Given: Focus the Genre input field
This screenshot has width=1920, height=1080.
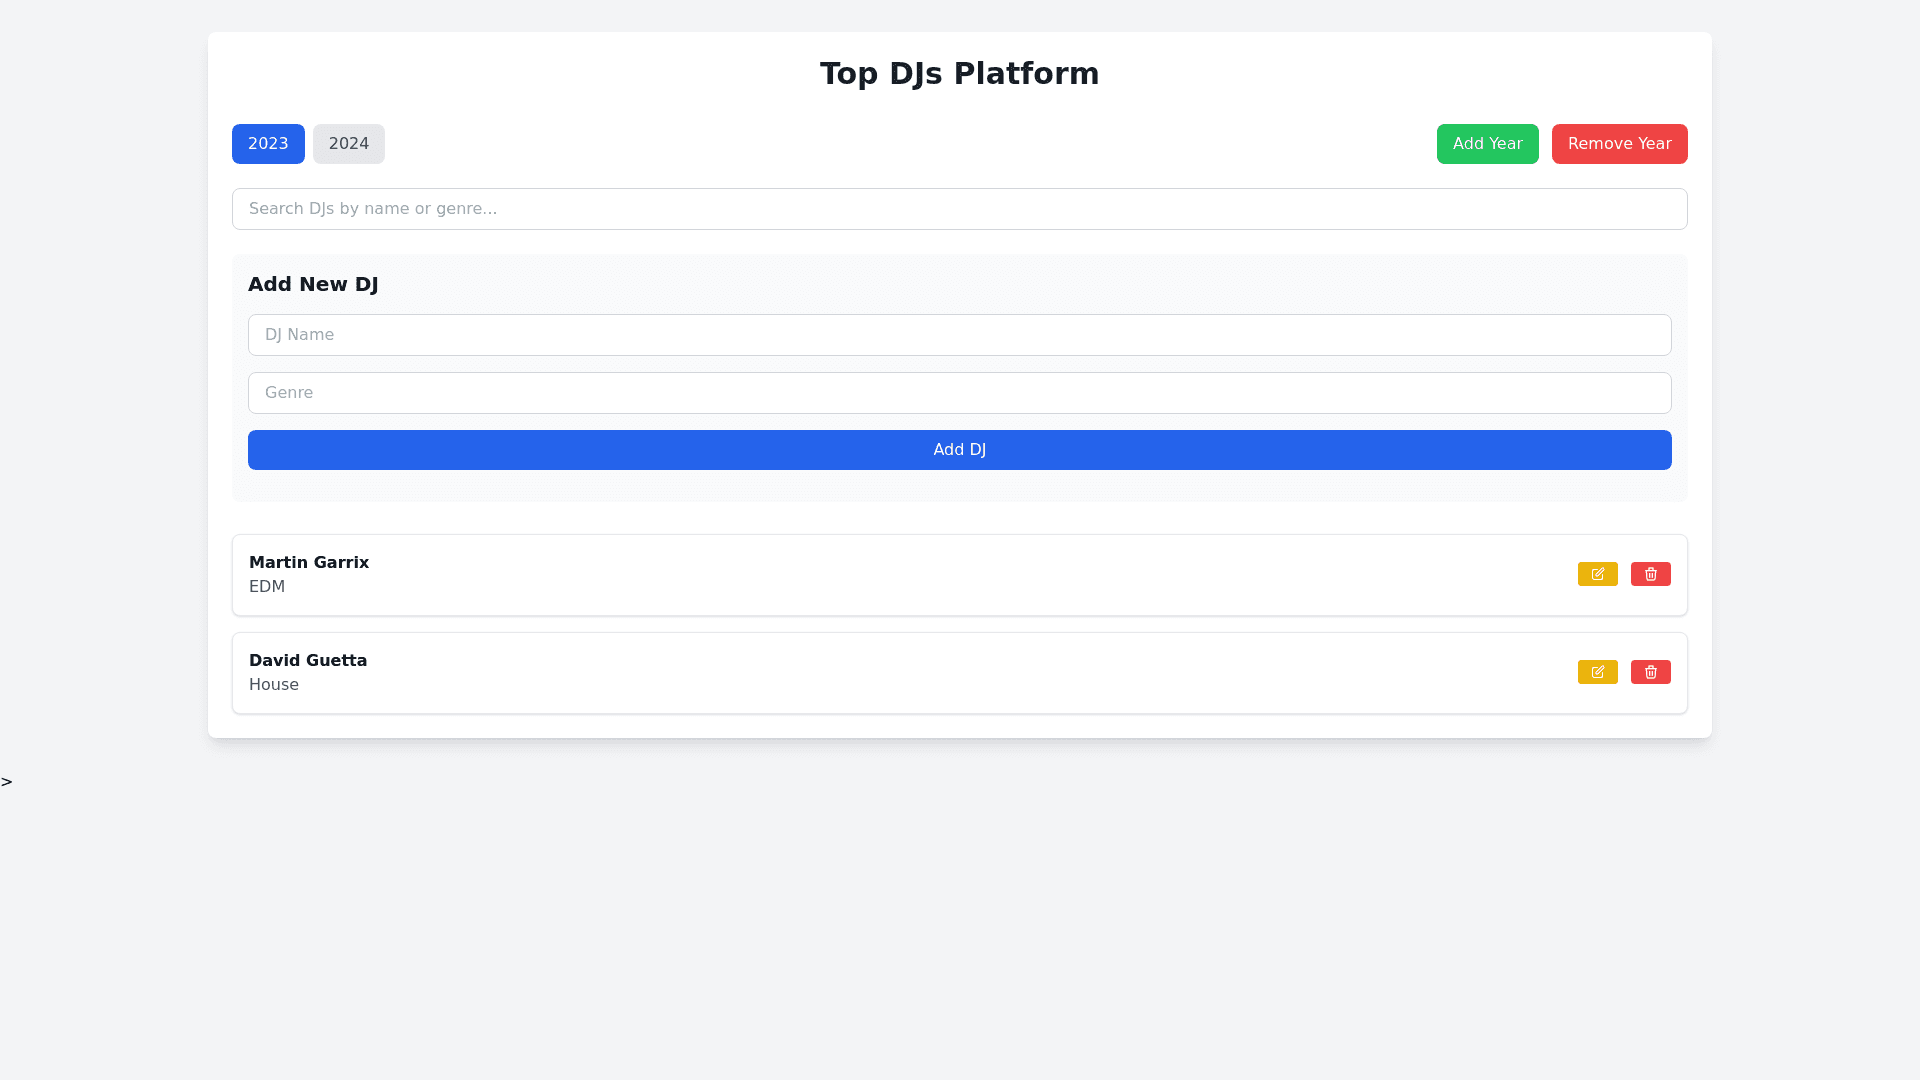Looking at the screenshot, I should click(x=959, y=393).
